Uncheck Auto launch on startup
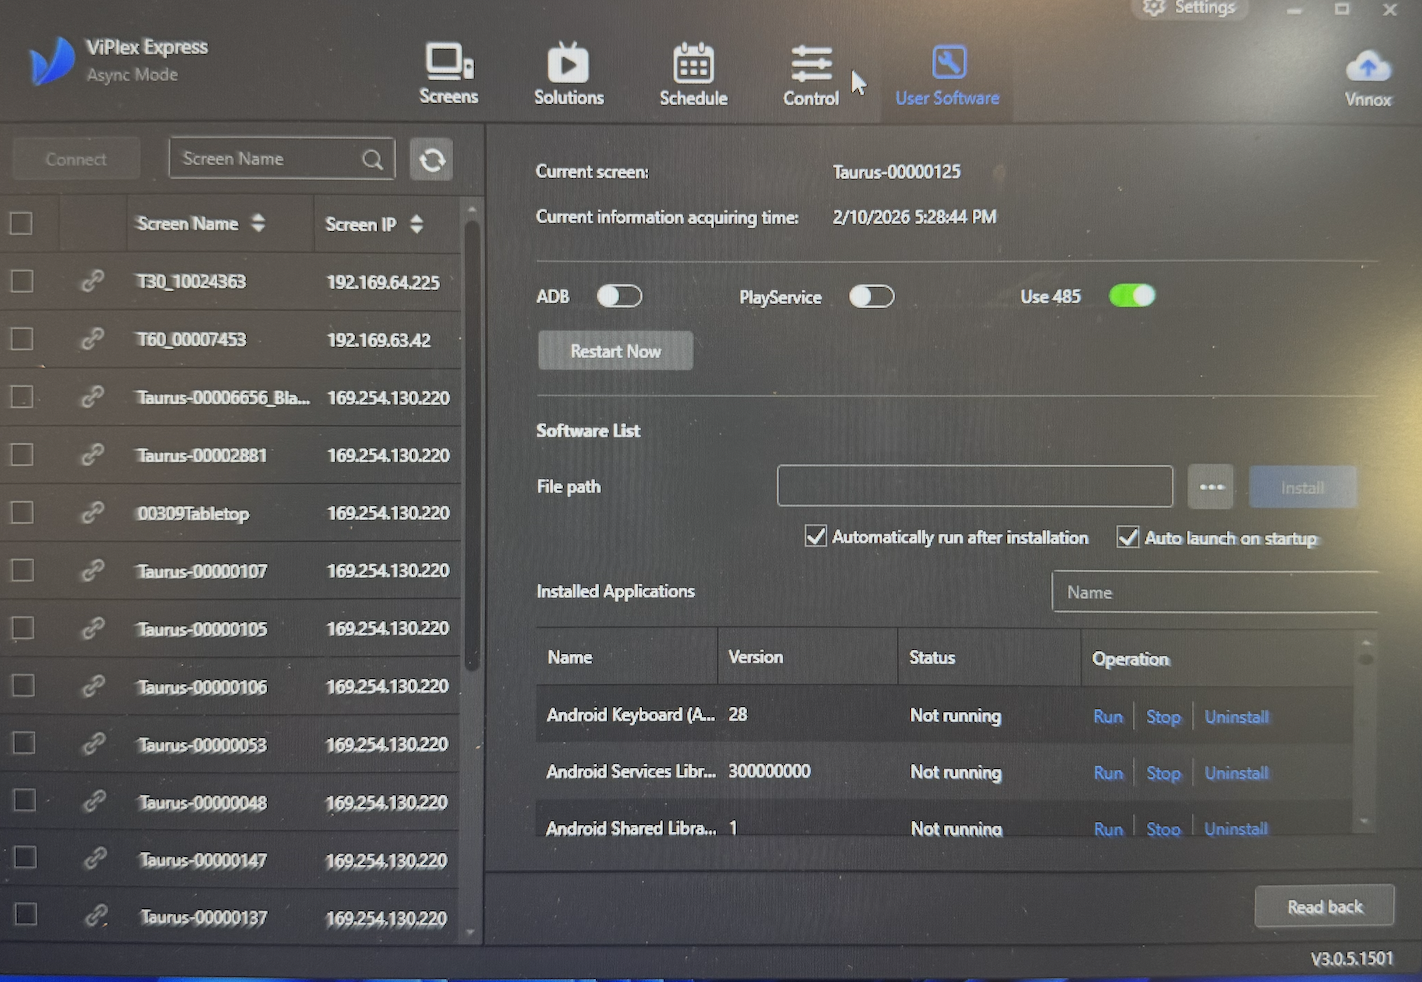Image resolution: width=1422 pixels, height=982 pixels. pos(1128,537)
